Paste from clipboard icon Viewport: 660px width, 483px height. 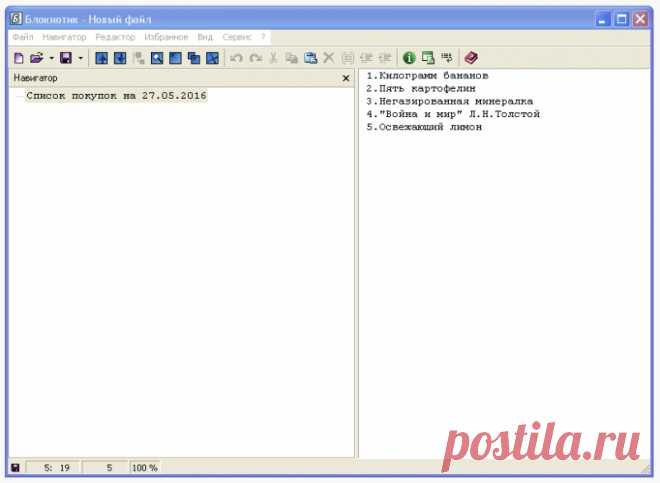click(x=311, y=58)
